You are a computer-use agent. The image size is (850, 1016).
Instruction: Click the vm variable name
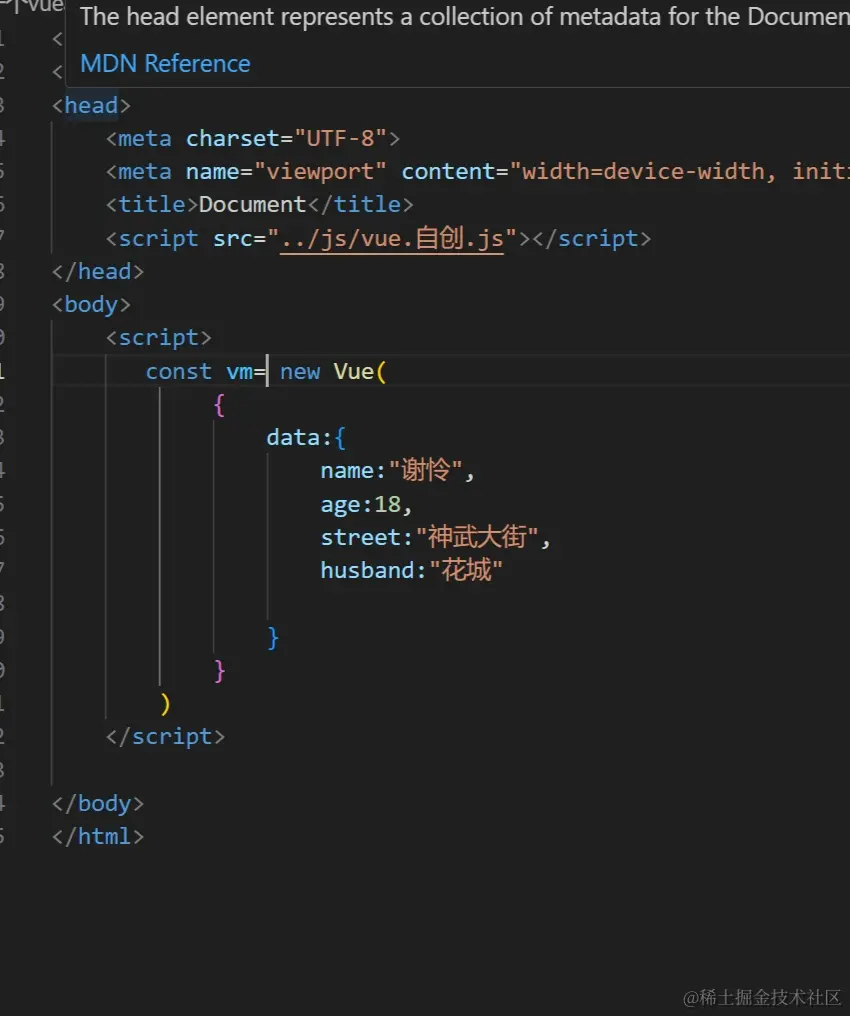click(239, 372)
